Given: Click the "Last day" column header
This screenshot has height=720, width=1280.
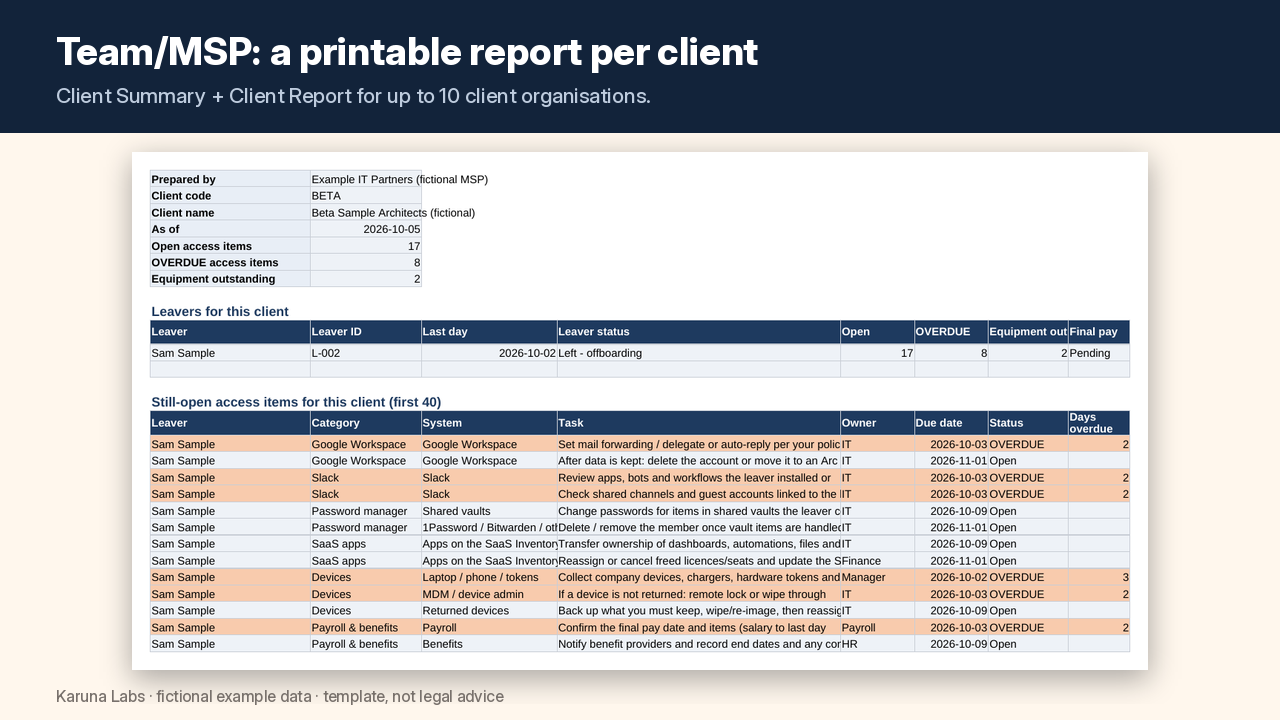Looking at the screenshot, I should 489,332.
